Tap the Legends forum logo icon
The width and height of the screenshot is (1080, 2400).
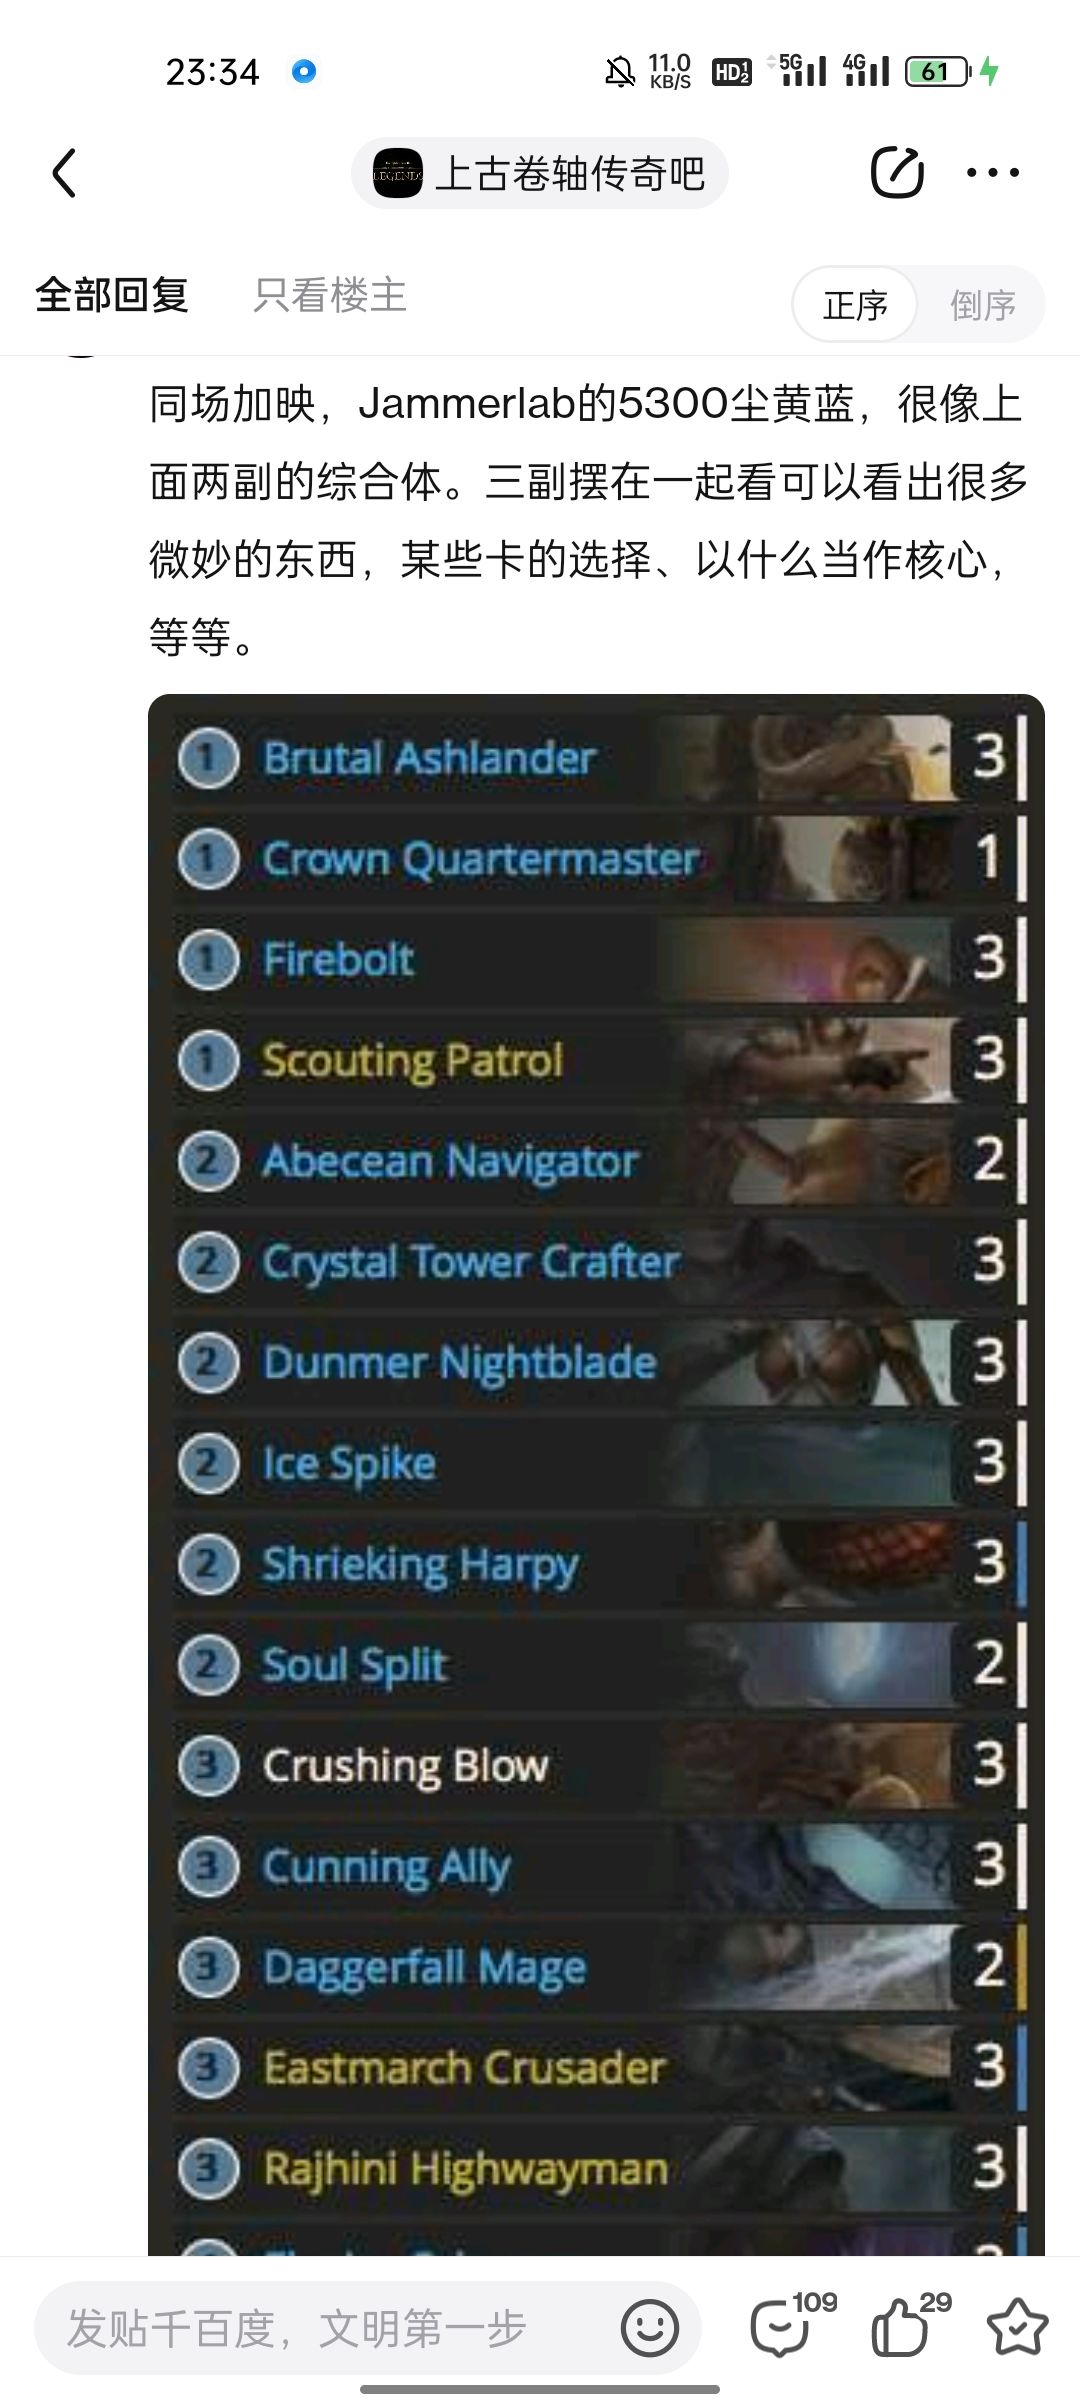(x=397, y=173)
